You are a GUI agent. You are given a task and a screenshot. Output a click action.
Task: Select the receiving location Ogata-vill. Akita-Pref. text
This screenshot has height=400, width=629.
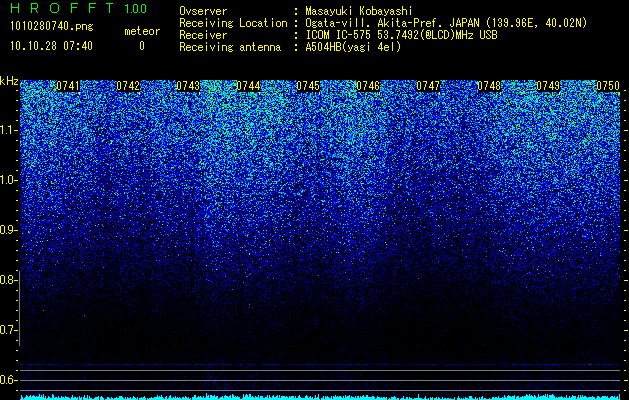coord(375,23)
